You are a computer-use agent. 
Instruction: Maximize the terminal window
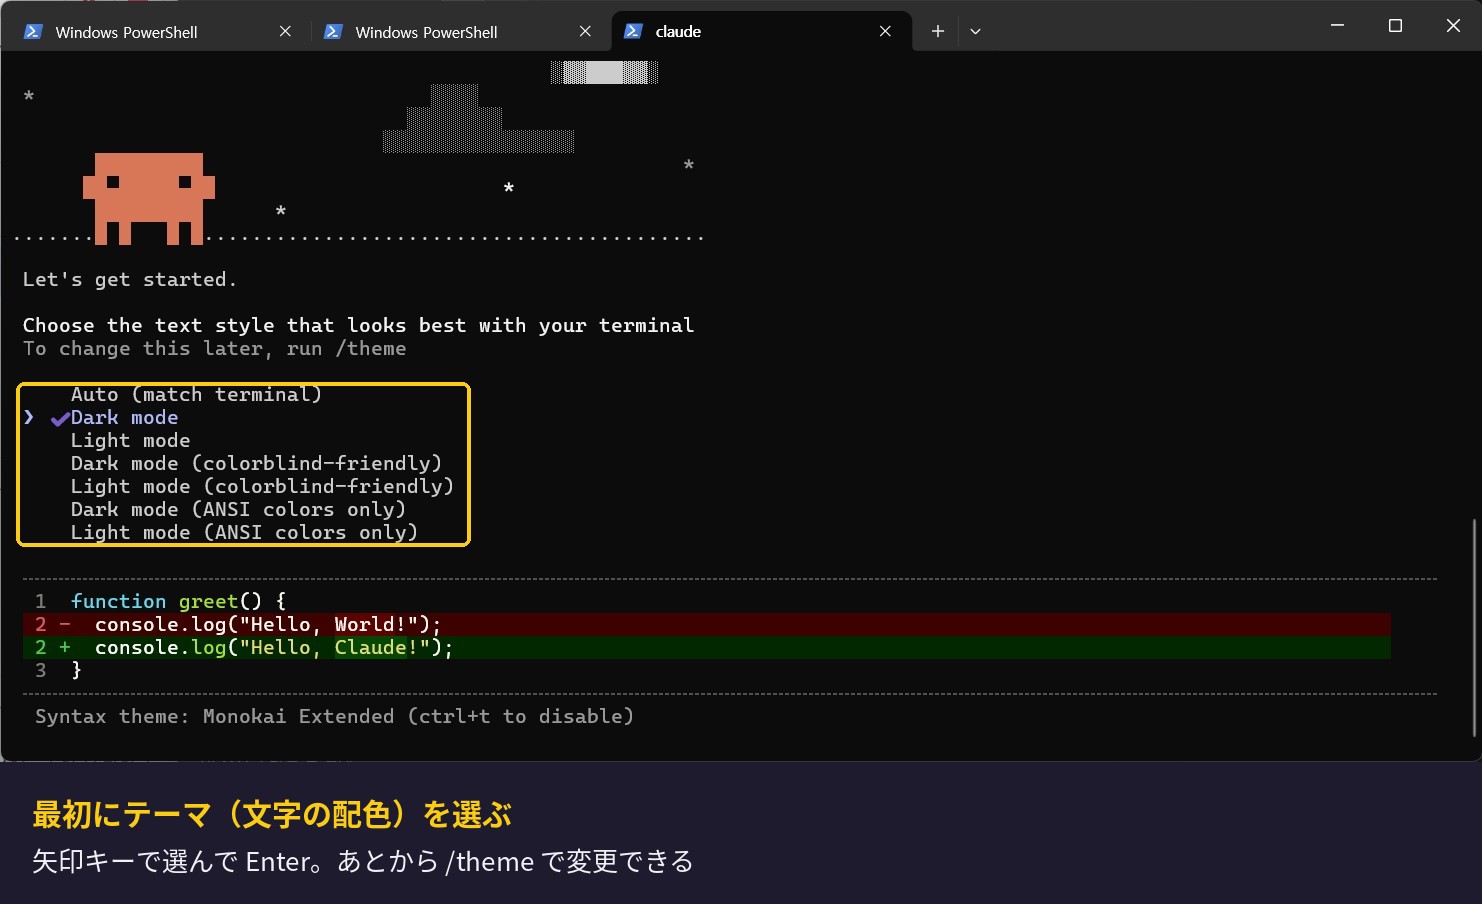(1395, 26)
